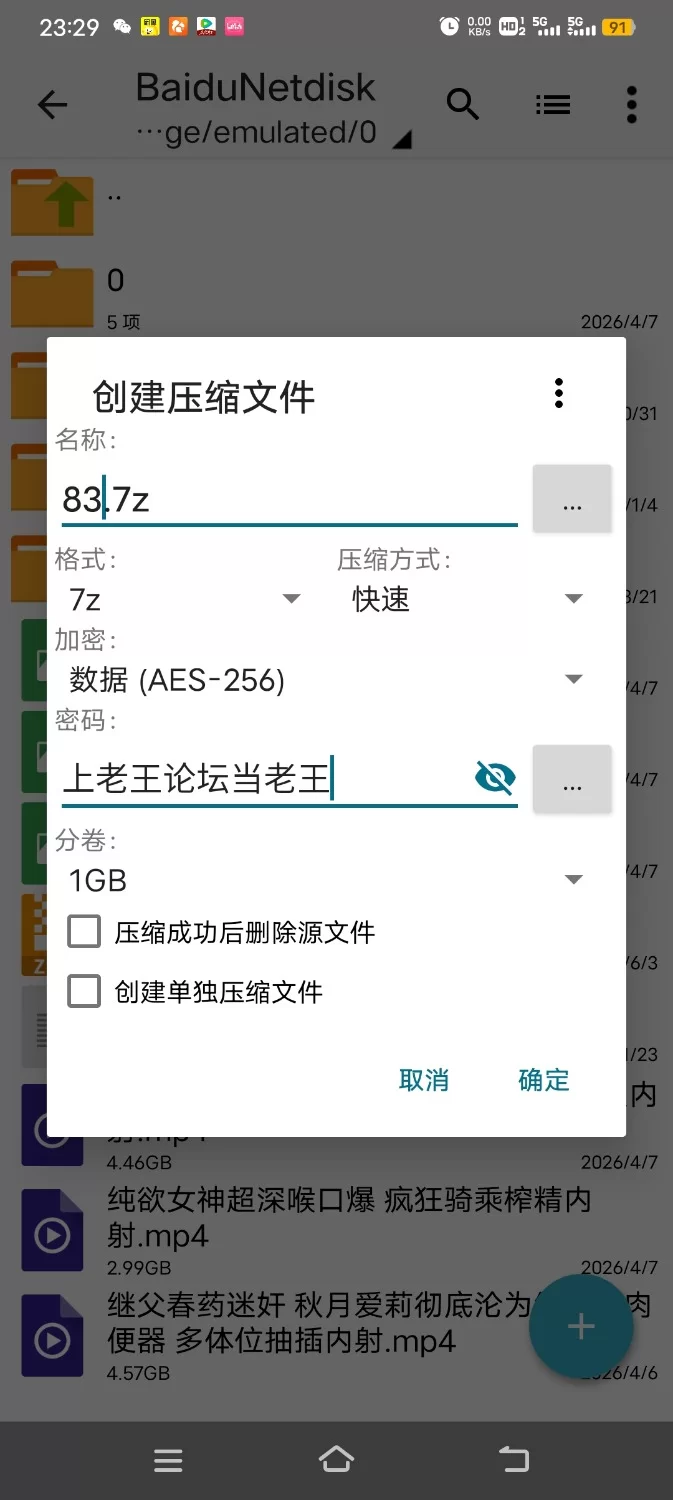This screenshot has height=1500, width=673.
Task: Click the 取消 button
Action: coord(424,1080)
